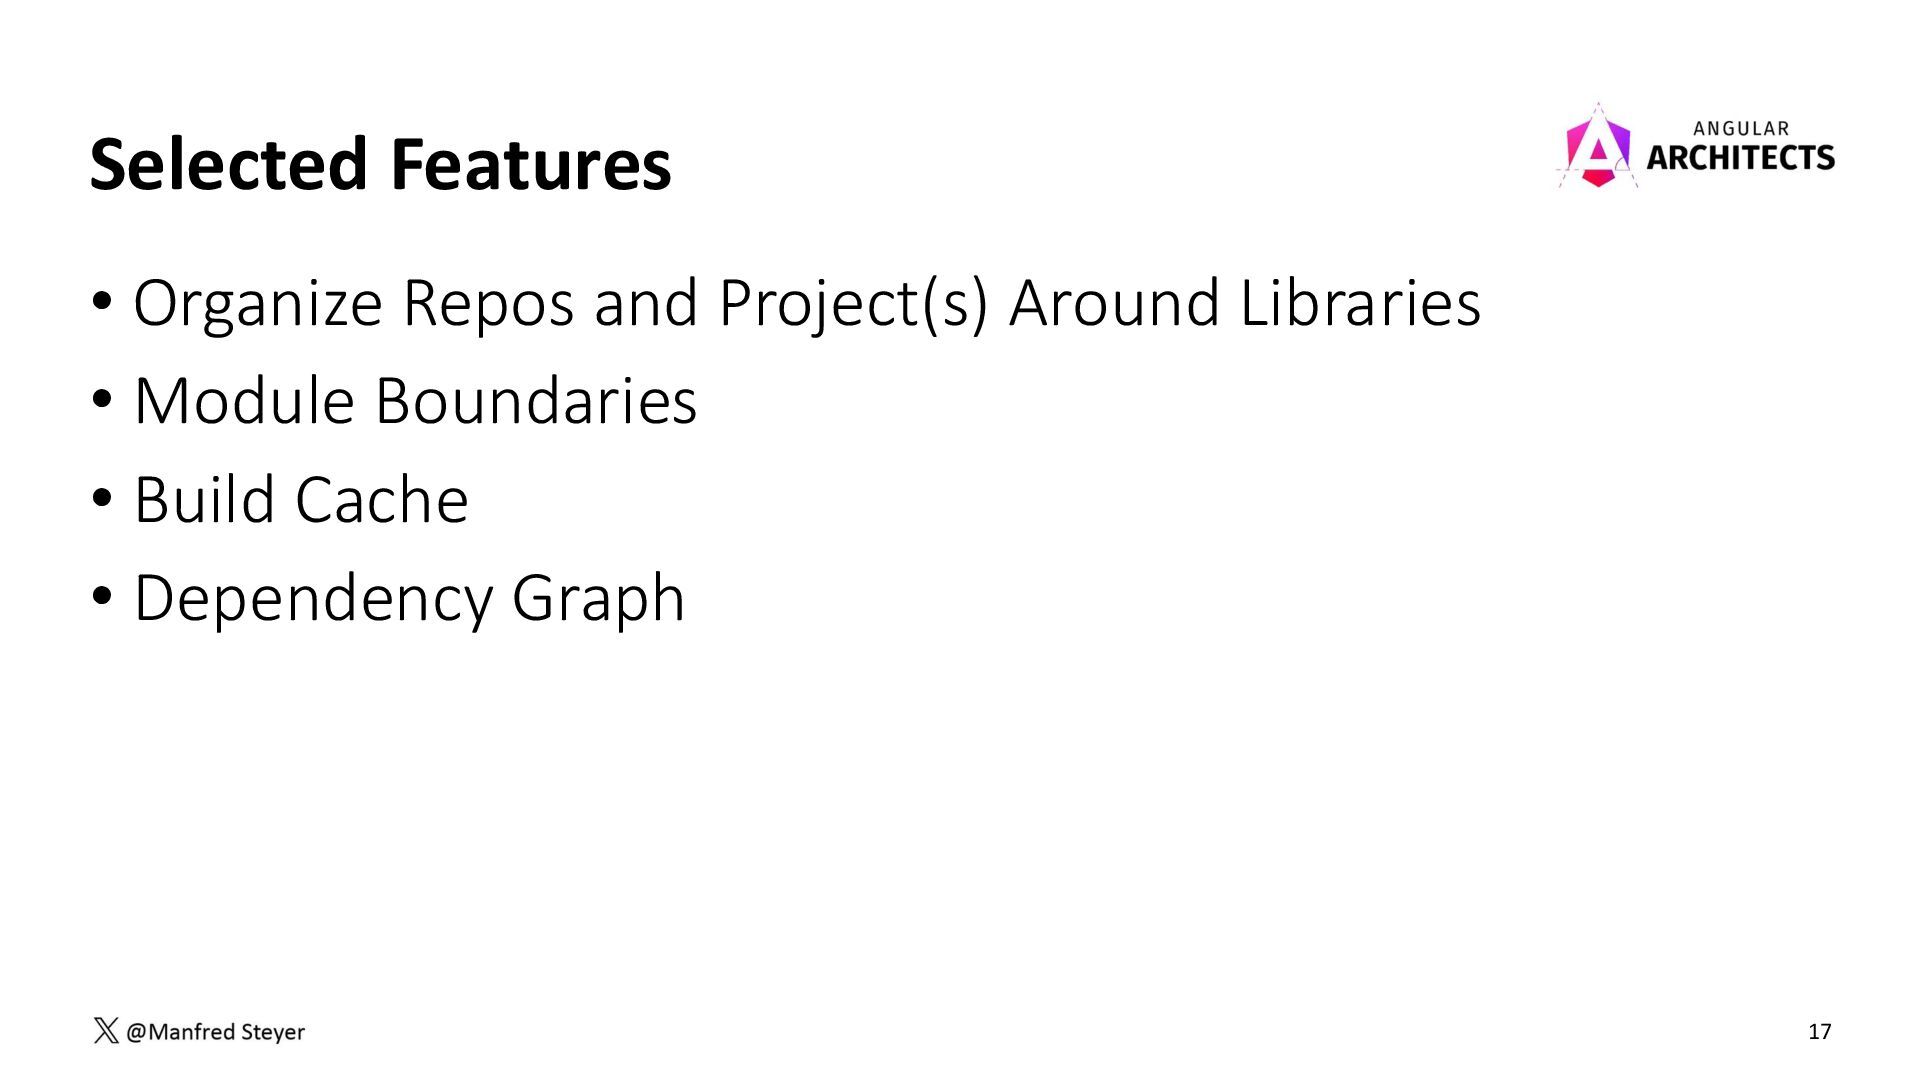This screenshot has height=1080, width=1920.
Task: Click the word Dependency in fourth bullet
Action: [313, 599]
